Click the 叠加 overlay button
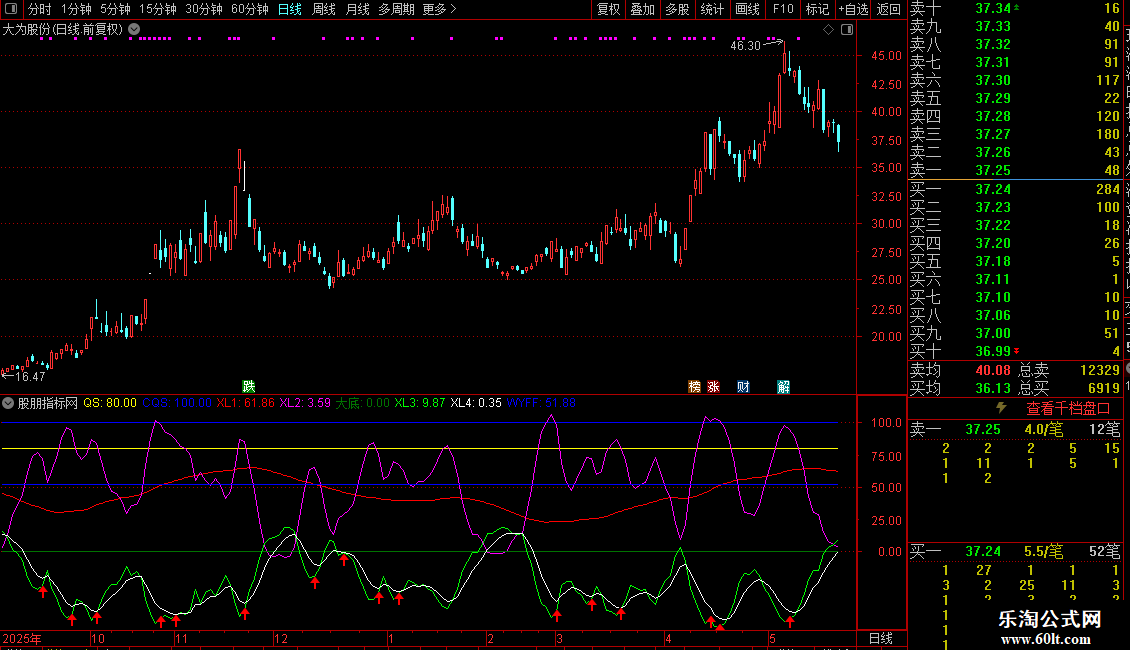The height and width of the screenshot is (650, 1130). pos(642,9)
